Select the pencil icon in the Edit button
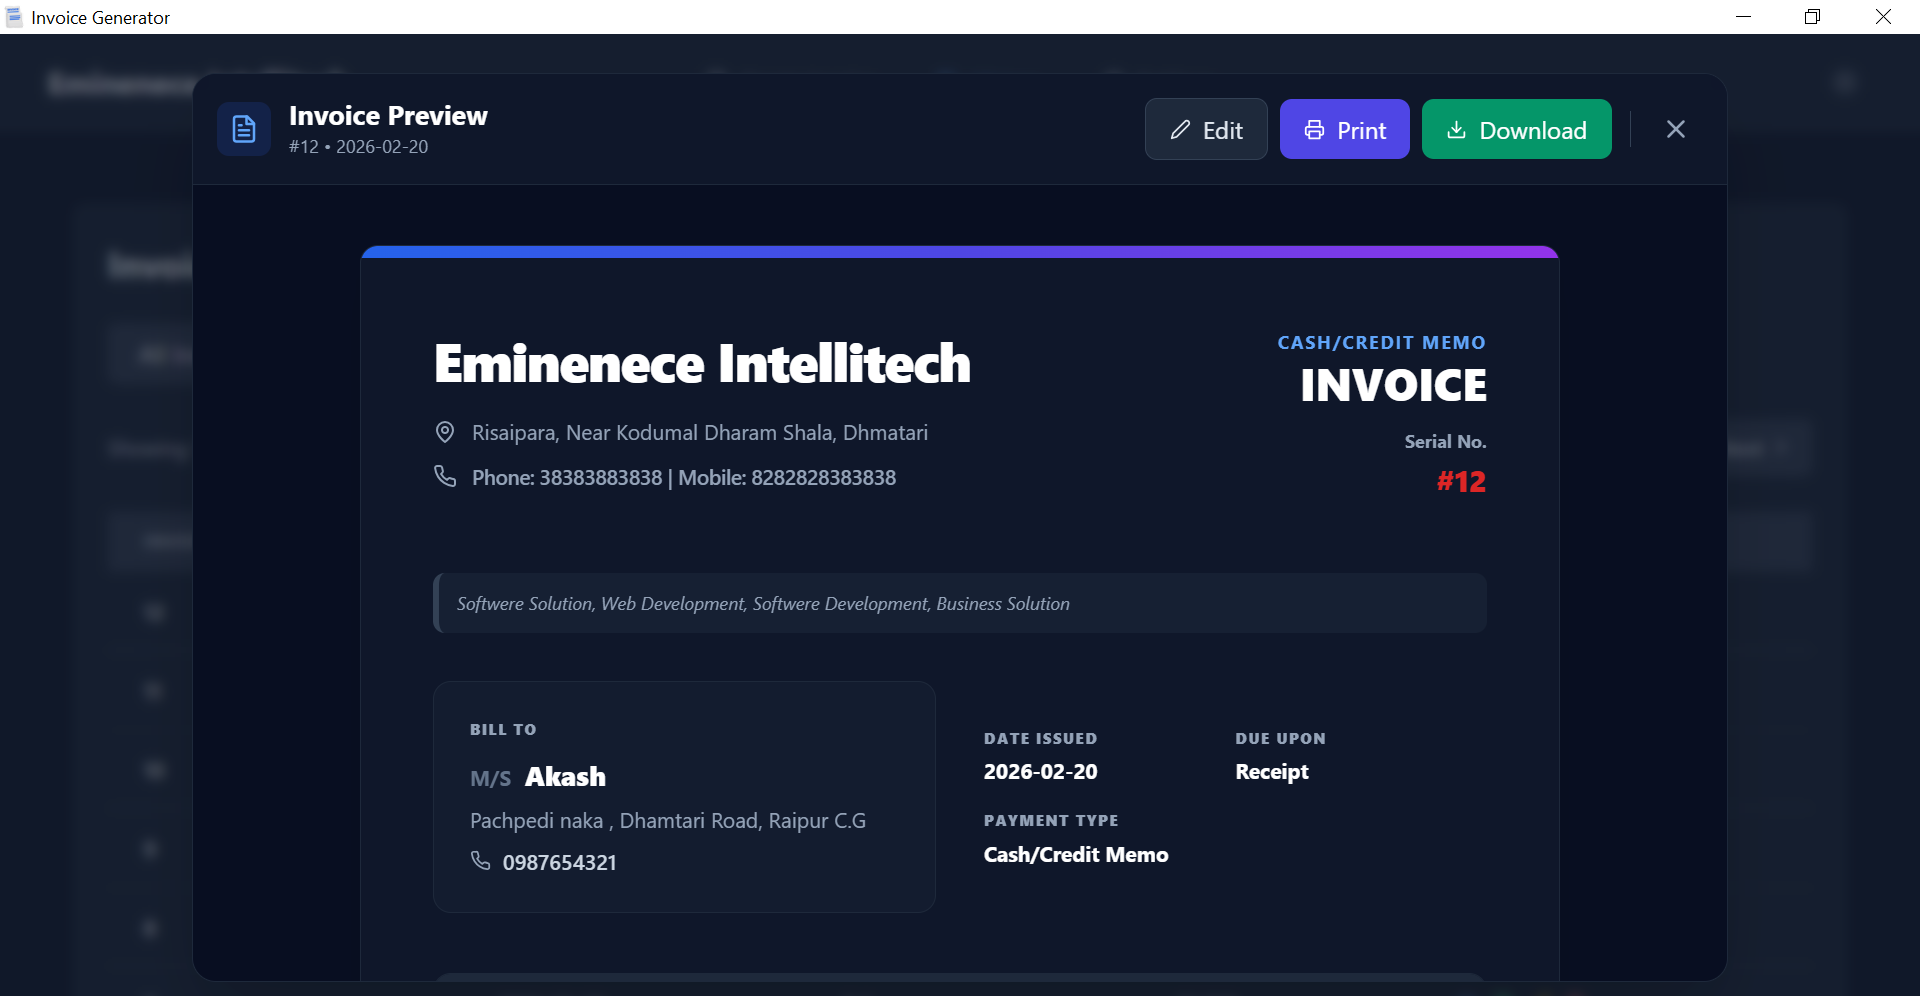1920x996 pixels. tap(1181, 129)
